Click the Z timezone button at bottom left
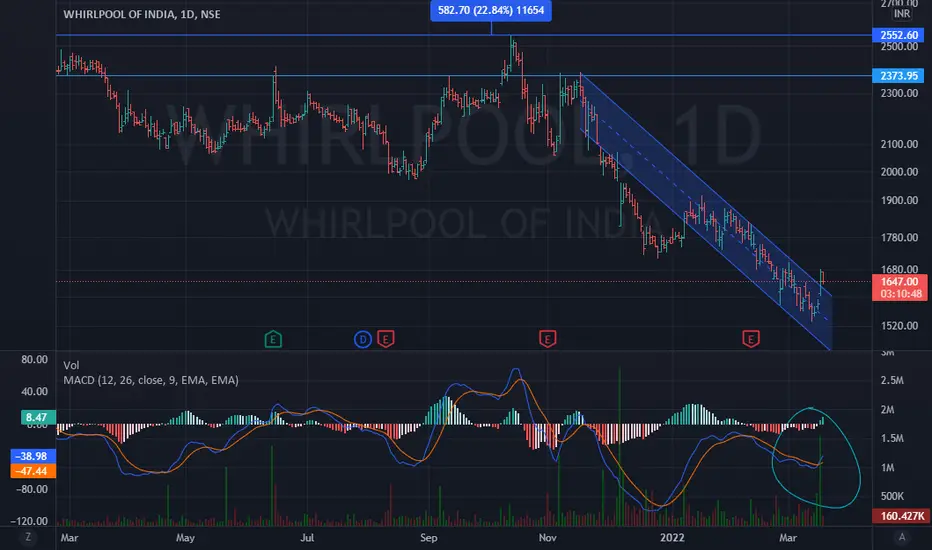The image size is (932, 550). pyautogui.click(x=28, y=538)
